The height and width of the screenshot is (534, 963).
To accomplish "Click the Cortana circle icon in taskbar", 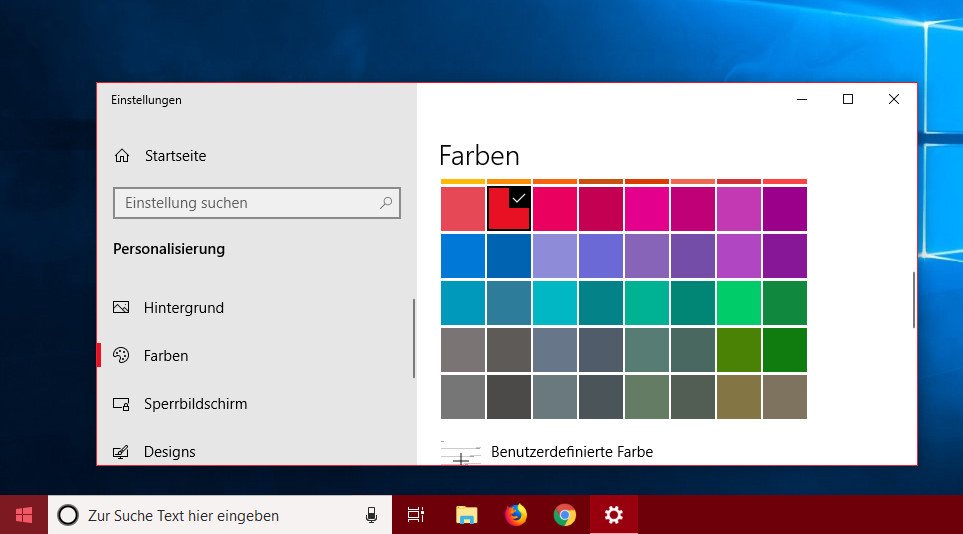I will pos(68,515).
